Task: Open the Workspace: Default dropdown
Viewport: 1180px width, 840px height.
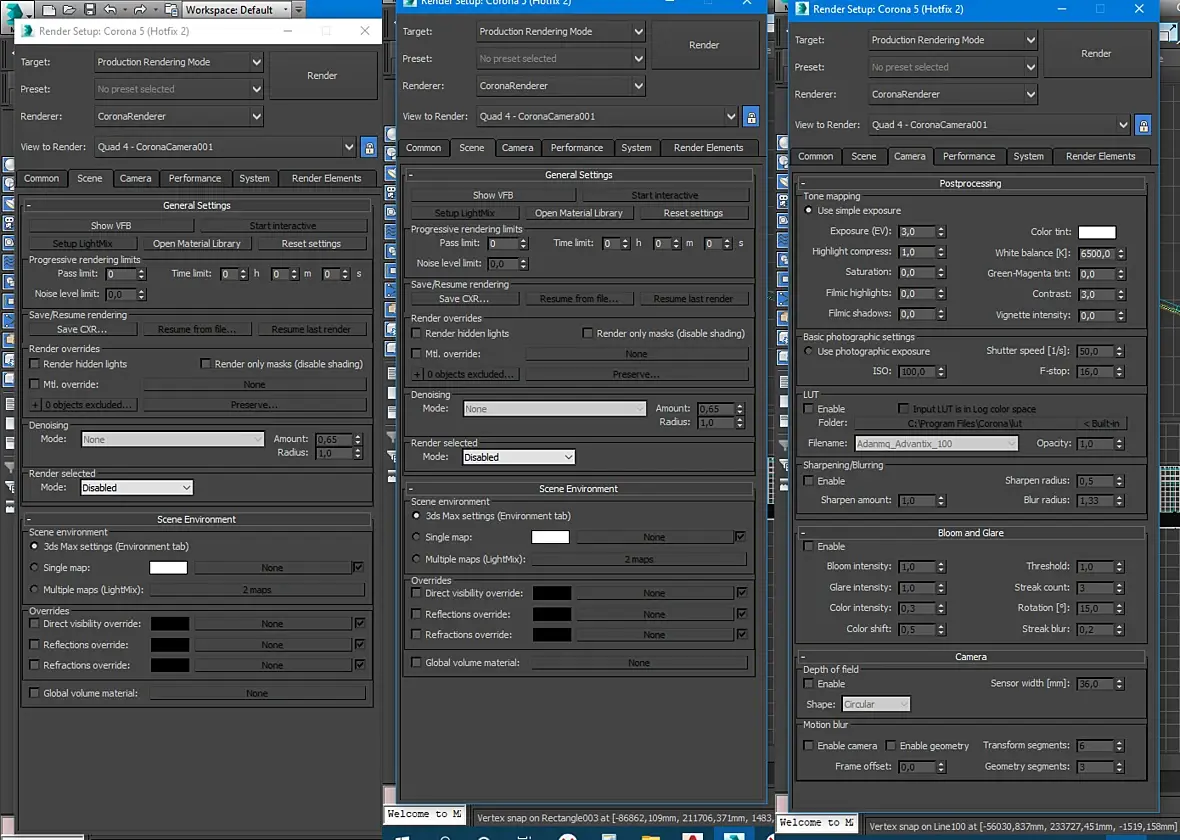Action: pyautogui.click(x=236, y=10)
